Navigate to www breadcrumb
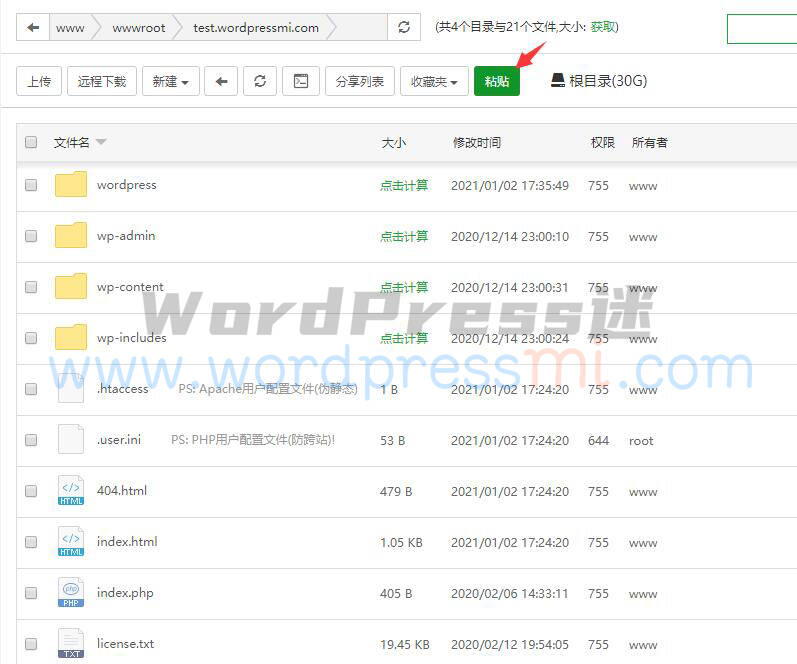Image resolution: width=797 pixels, height=664 pixels. (70, 27)
